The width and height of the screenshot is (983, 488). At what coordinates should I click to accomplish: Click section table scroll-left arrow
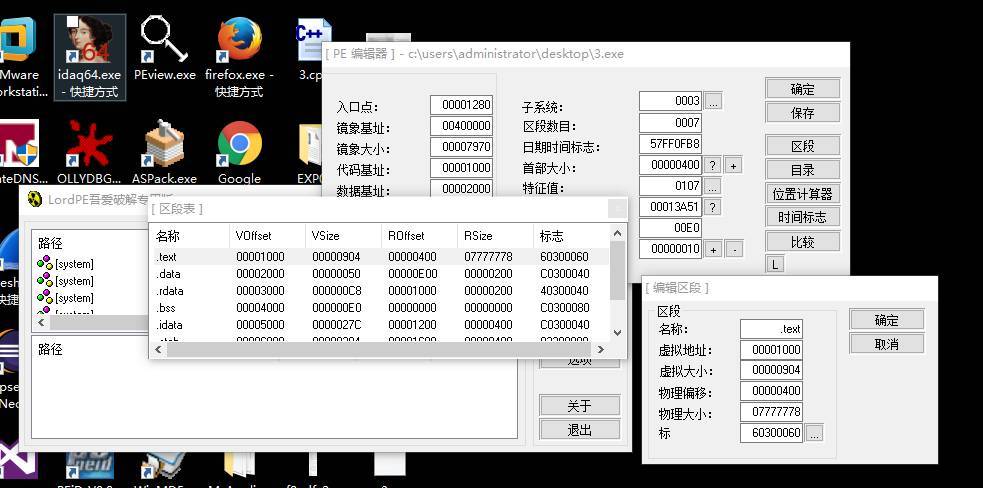pos(159,349)
